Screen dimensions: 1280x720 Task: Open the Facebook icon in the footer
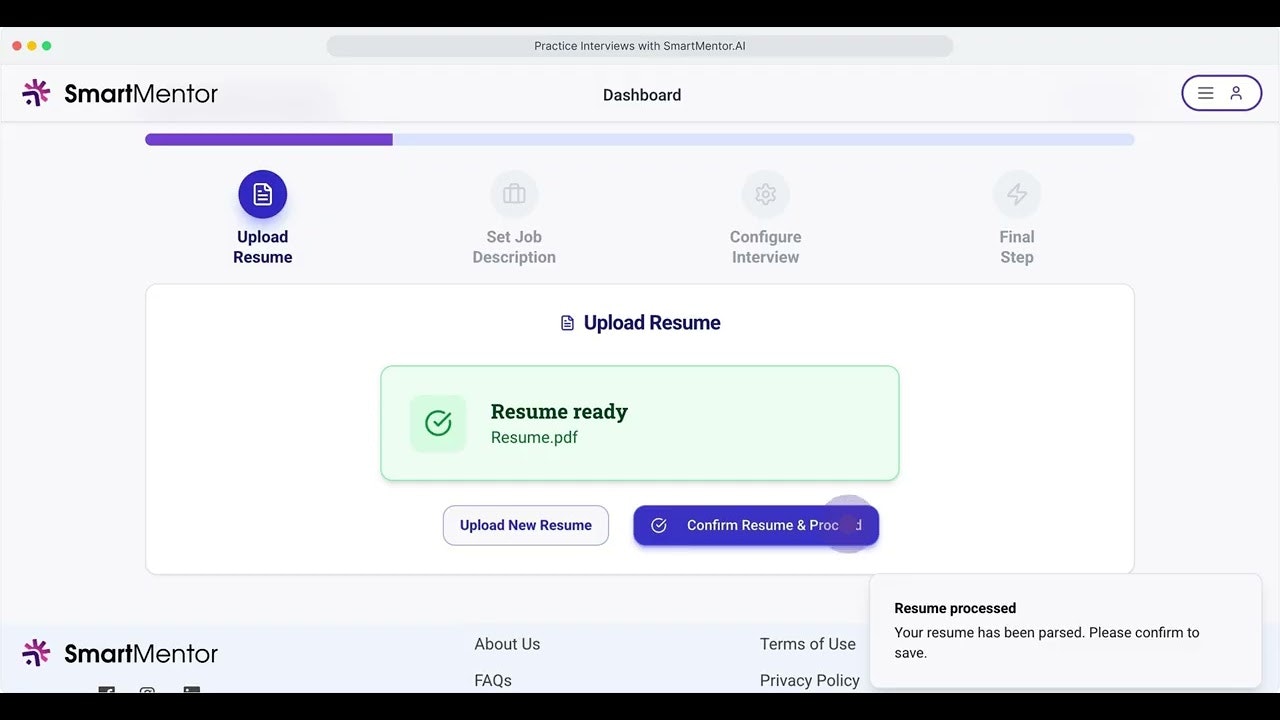106,691
